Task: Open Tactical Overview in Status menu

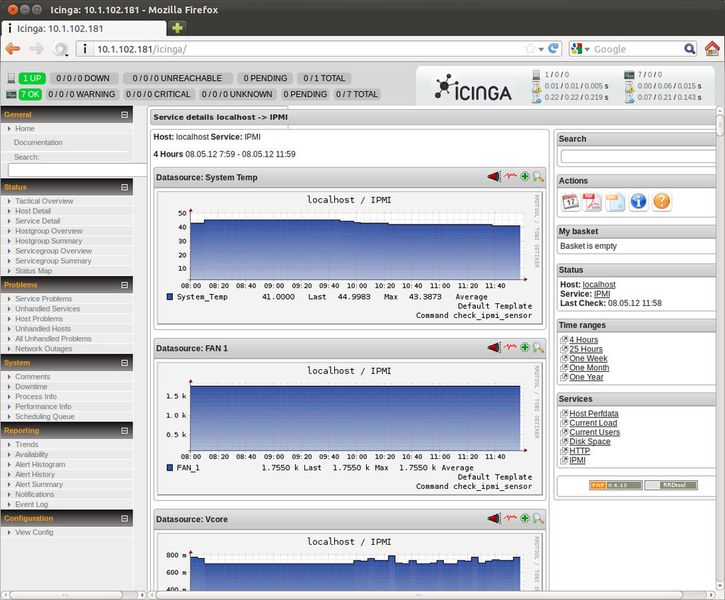Action: point(44,201)
